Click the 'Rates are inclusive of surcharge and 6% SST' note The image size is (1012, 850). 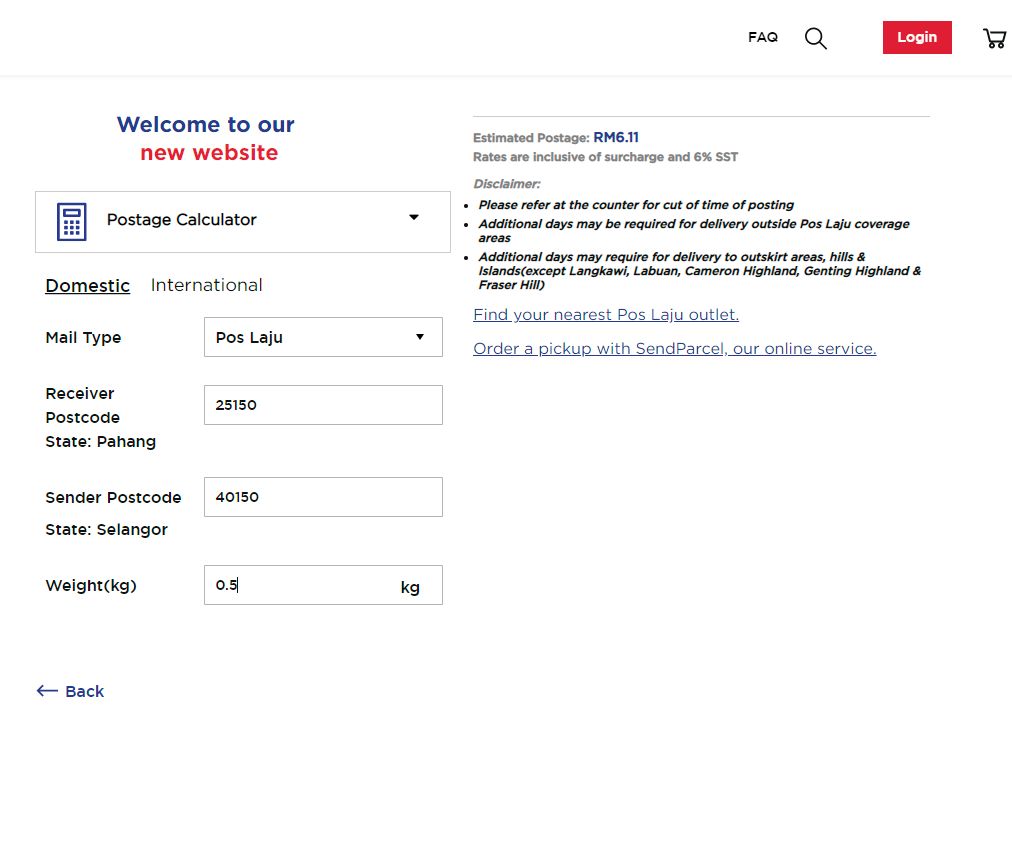[605, 157]
